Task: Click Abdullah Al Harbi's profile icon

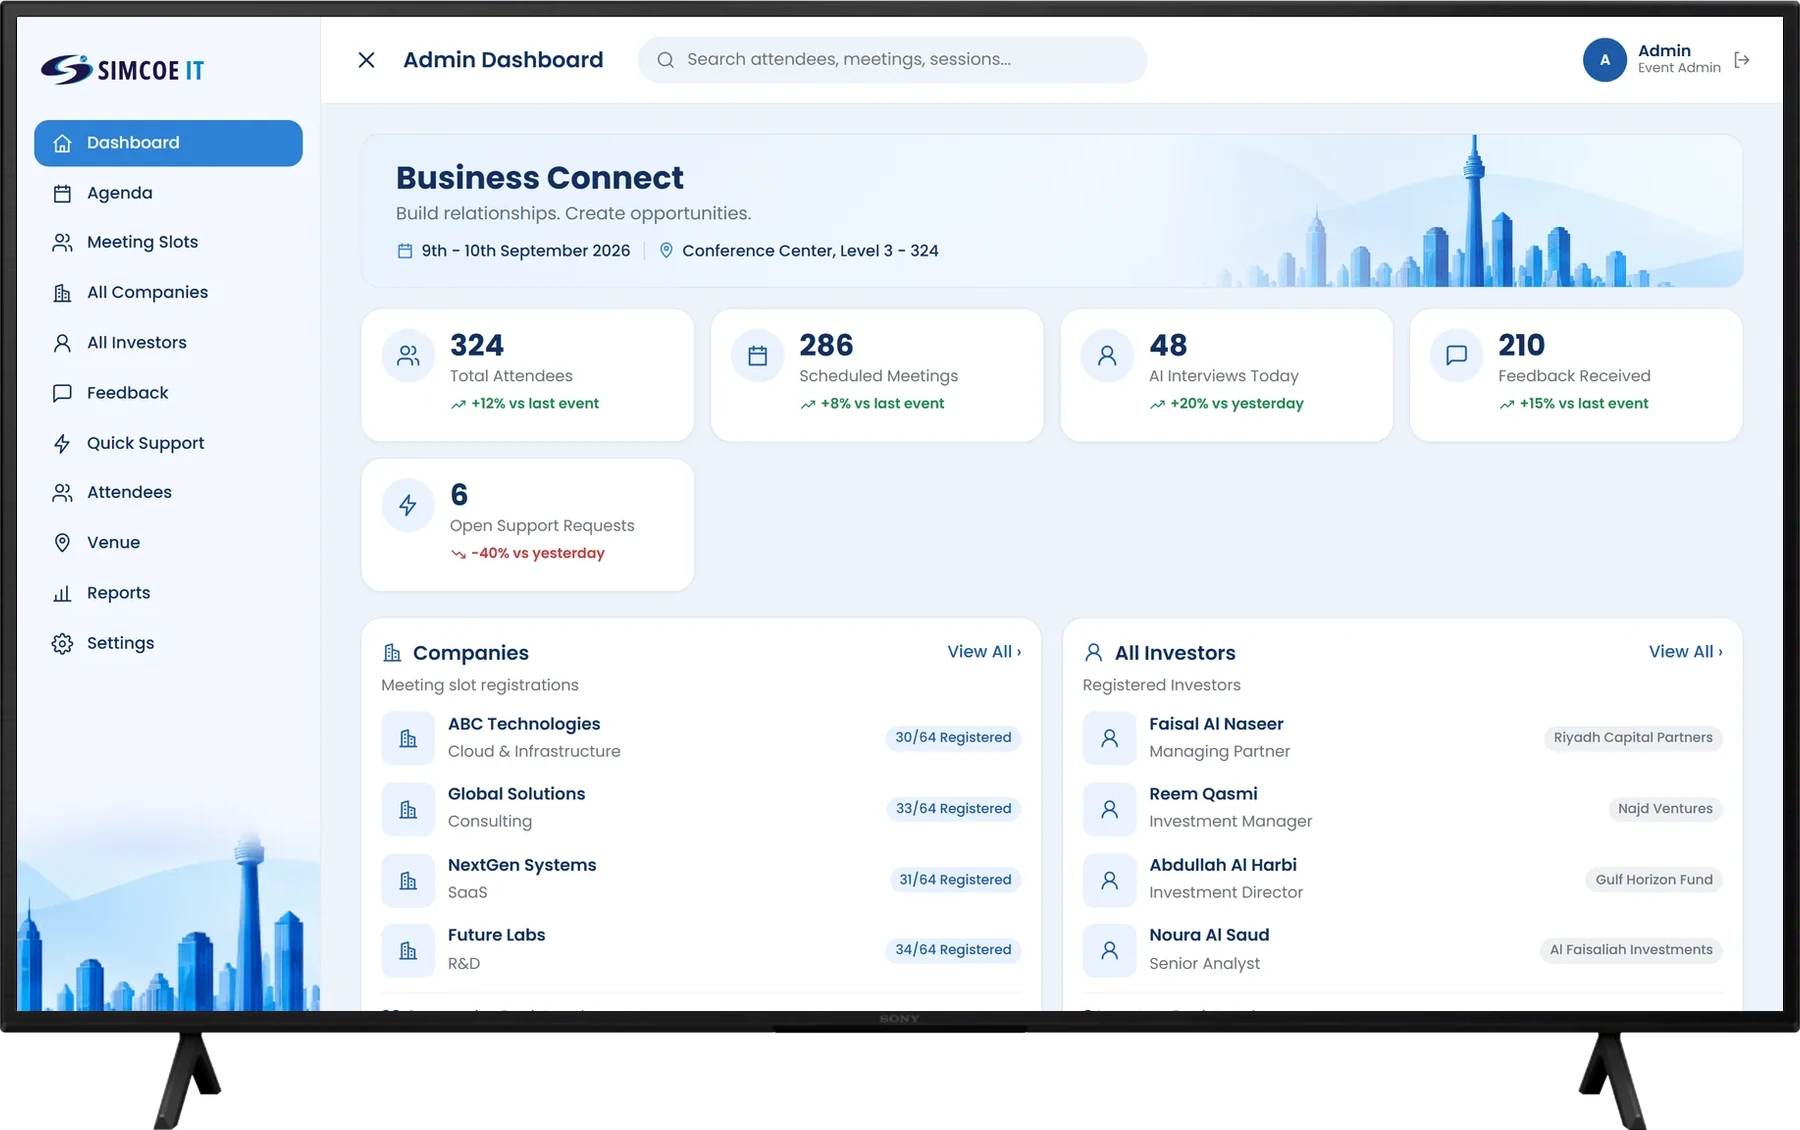Action: click(1109, 880)
